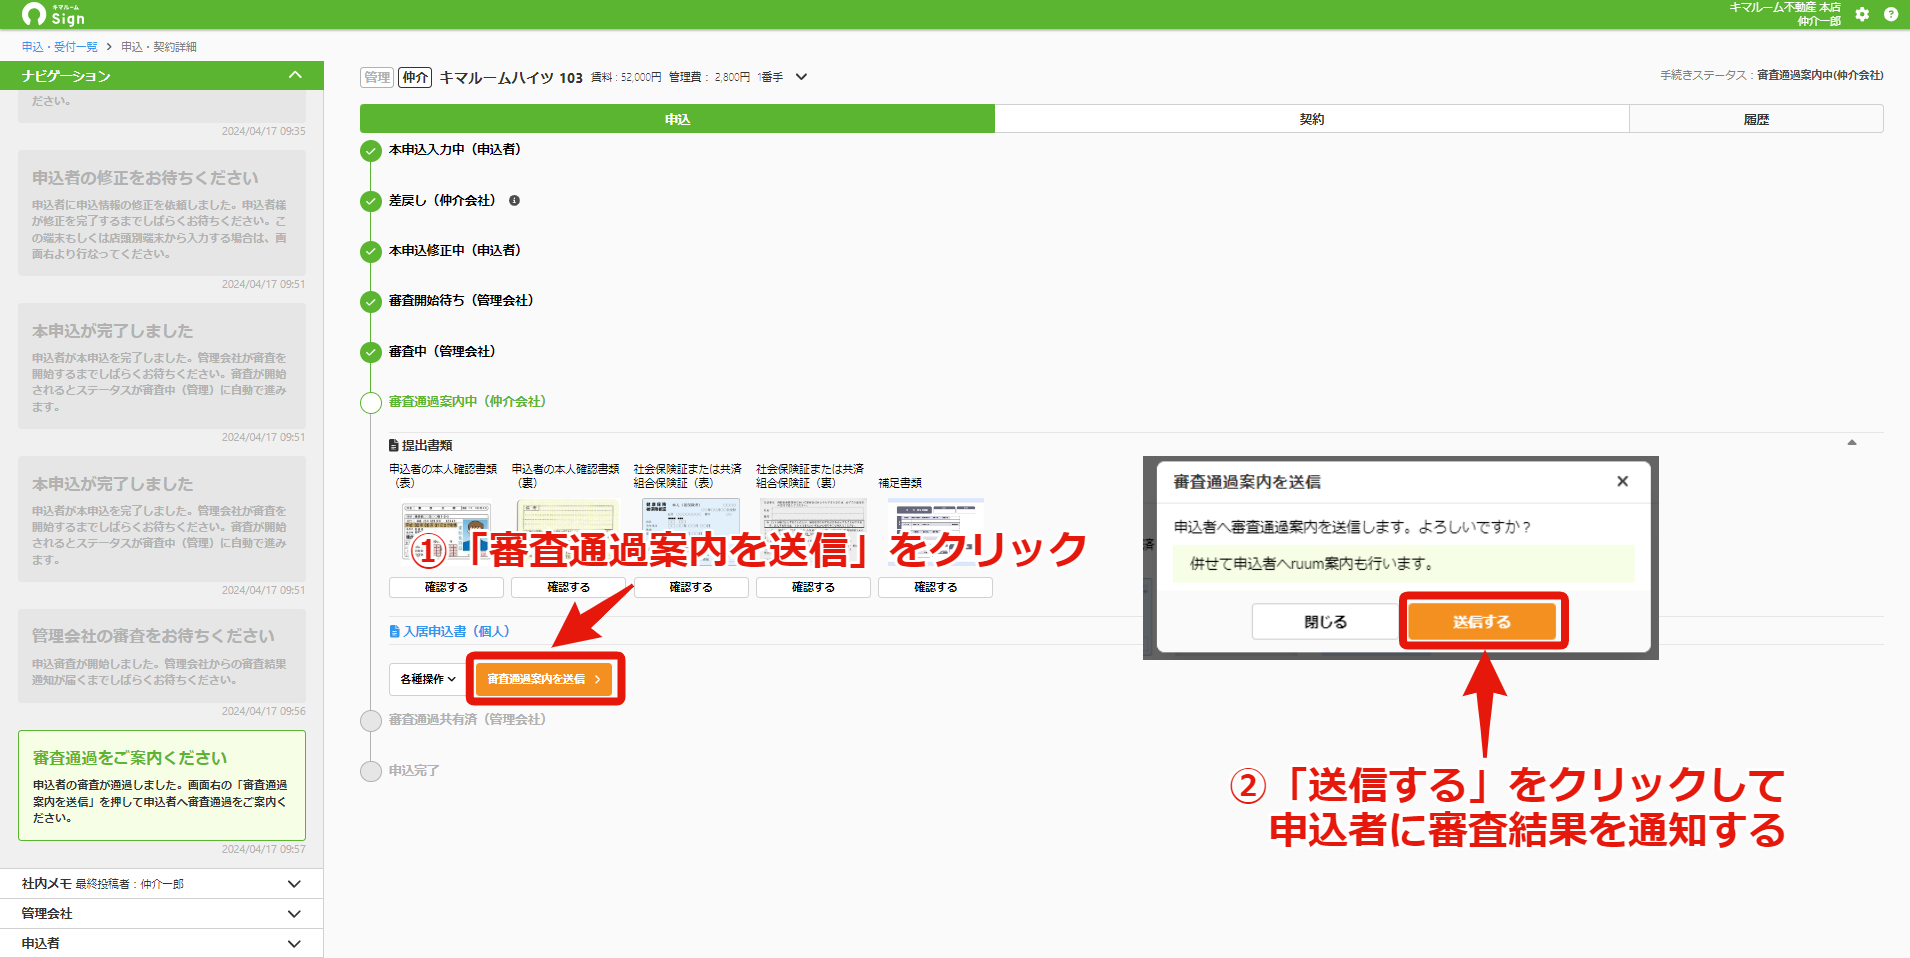Open the 社会保険証（裏） thumbnail
The height and width of the screenshot is (958, 1910).
tap(813, 530)
